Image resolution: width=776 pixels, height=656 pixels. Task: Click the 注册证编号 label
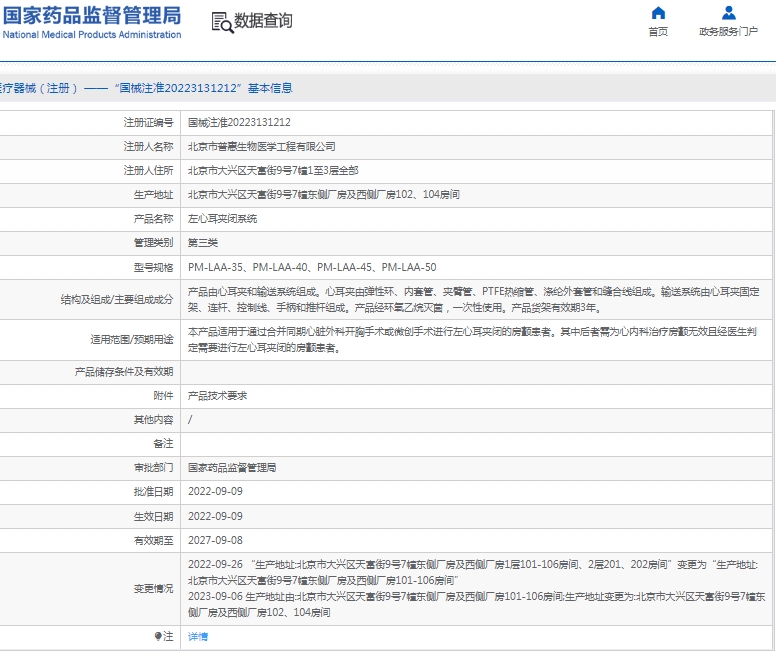point(148,123)
